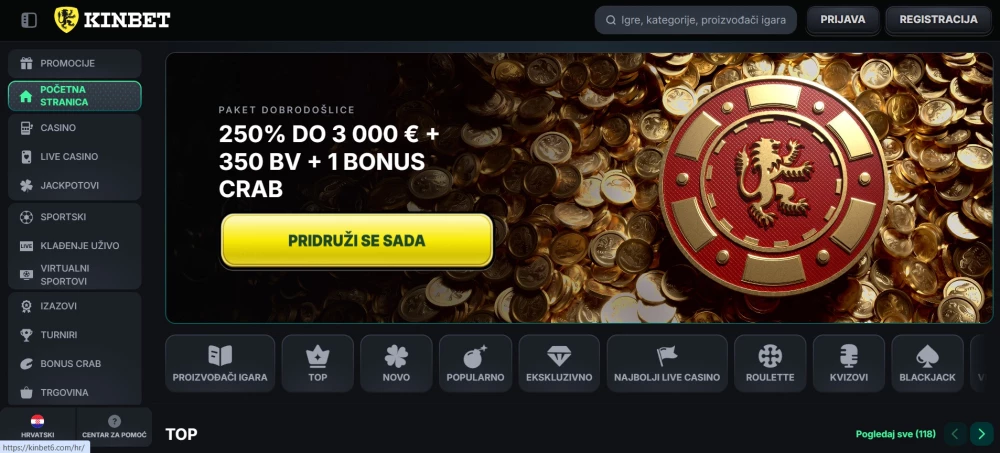1000x453 pixels.
Task: Focus the games search field
Action: click(696, 20)
